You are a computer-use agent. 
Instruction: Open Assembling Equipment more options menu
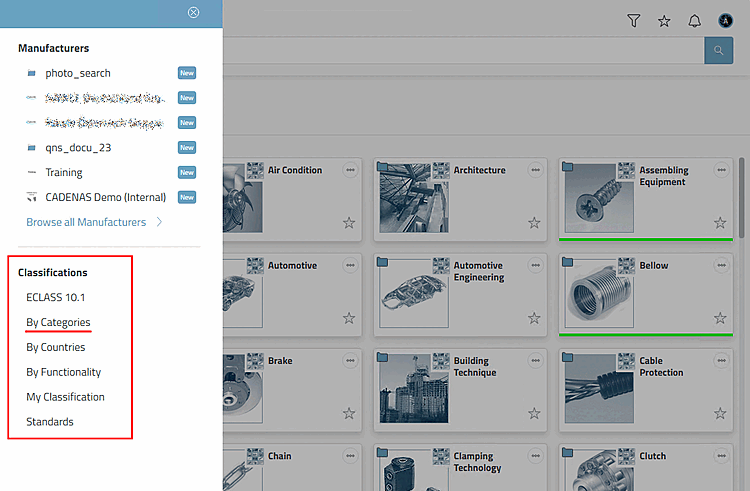pos(721,170)
